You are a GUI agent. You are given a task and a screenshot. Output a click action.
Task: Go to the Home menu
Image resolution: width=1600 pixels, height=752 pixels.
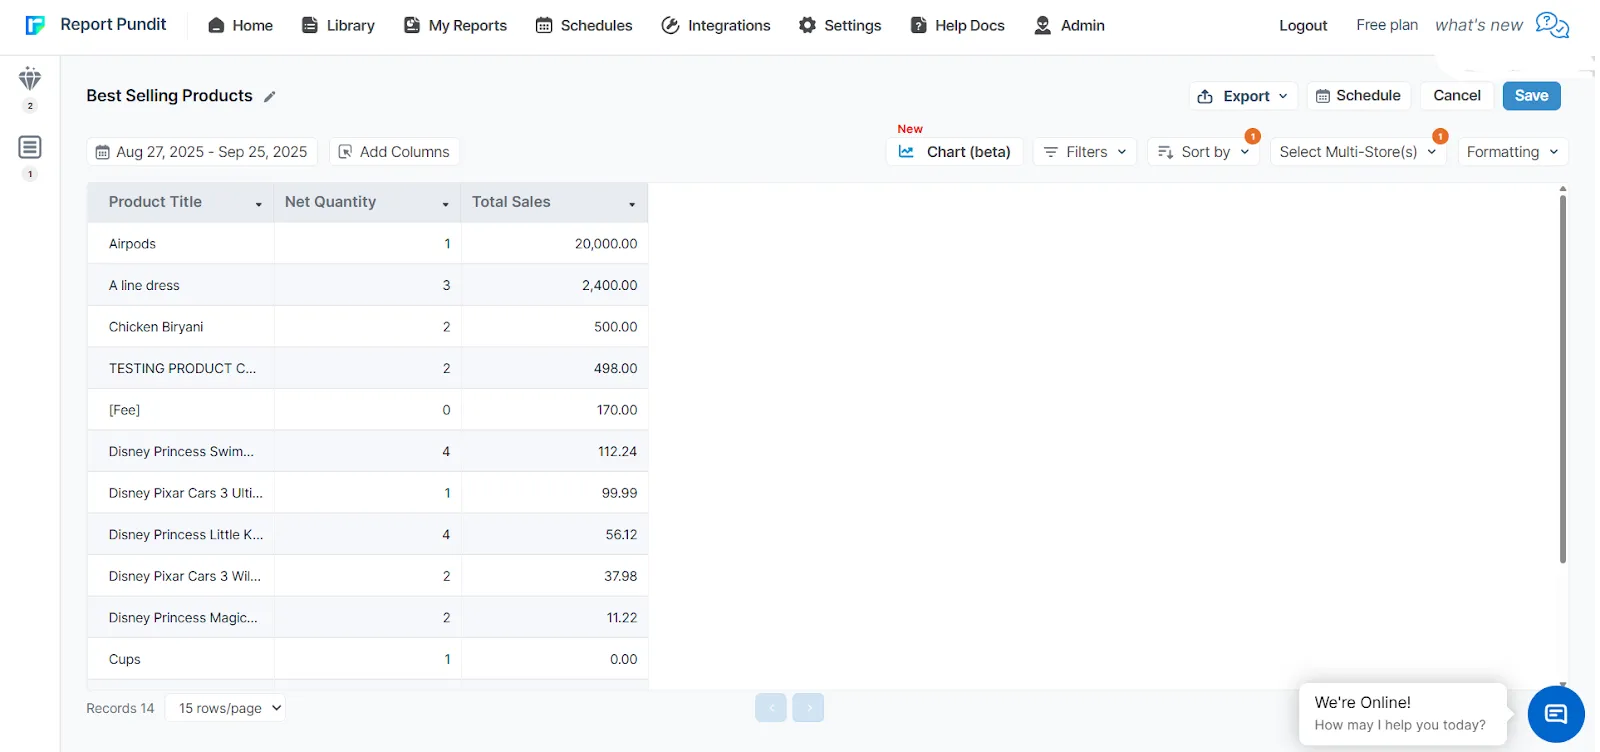tap(240, 25)
